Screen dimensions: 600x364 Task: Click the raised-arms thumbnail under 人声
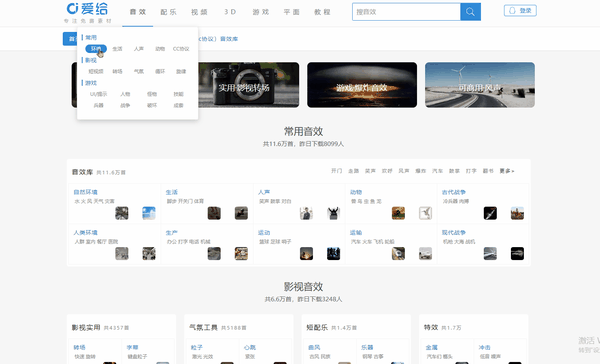(x=333, y=213)
